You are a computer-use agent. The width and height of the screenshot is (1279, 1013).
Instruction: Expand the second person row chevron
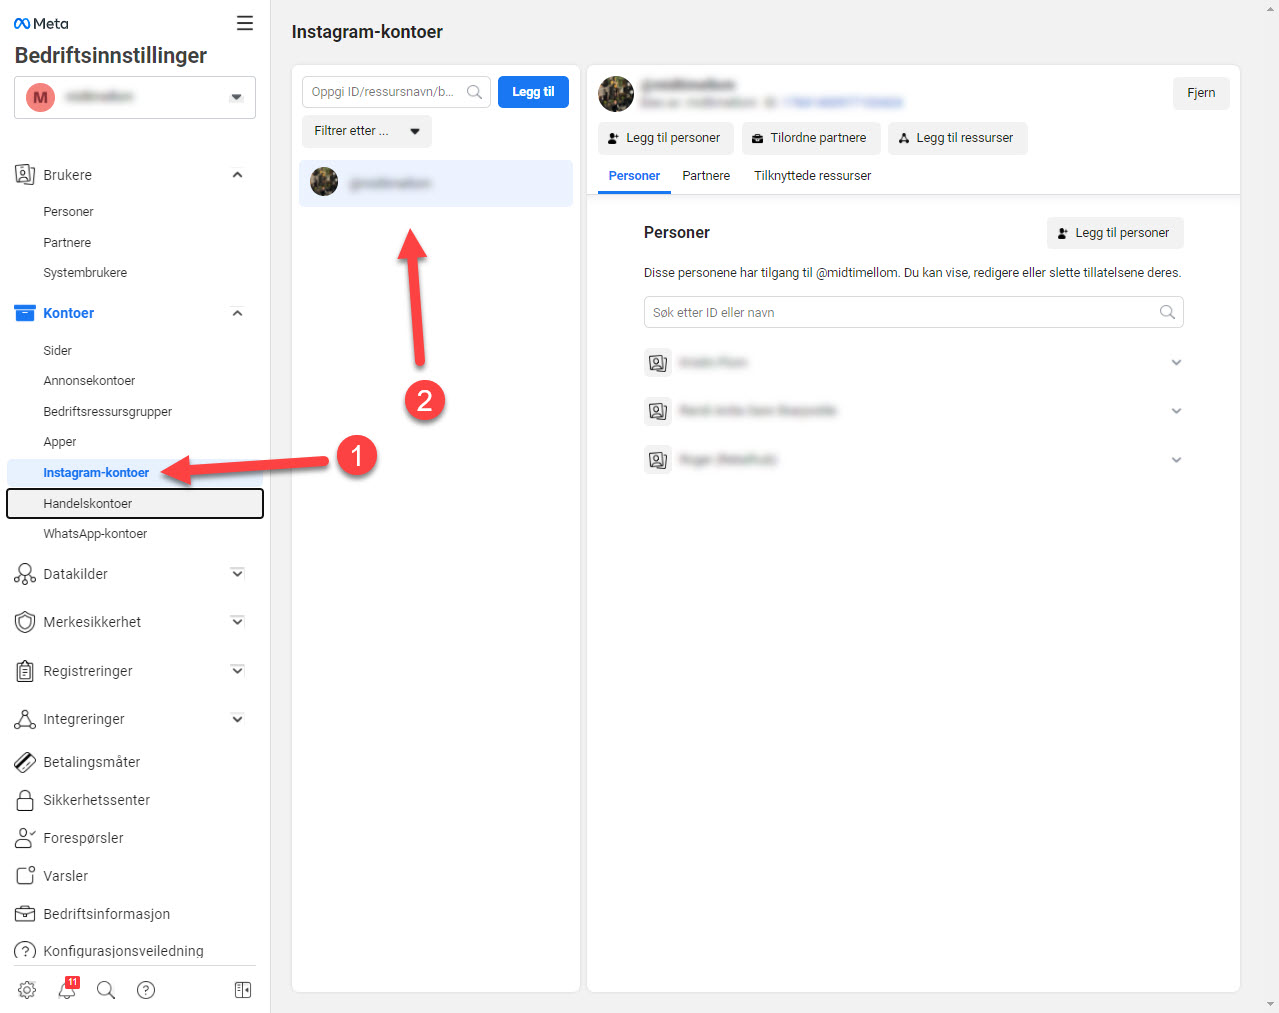click(x=1176, y=411)
